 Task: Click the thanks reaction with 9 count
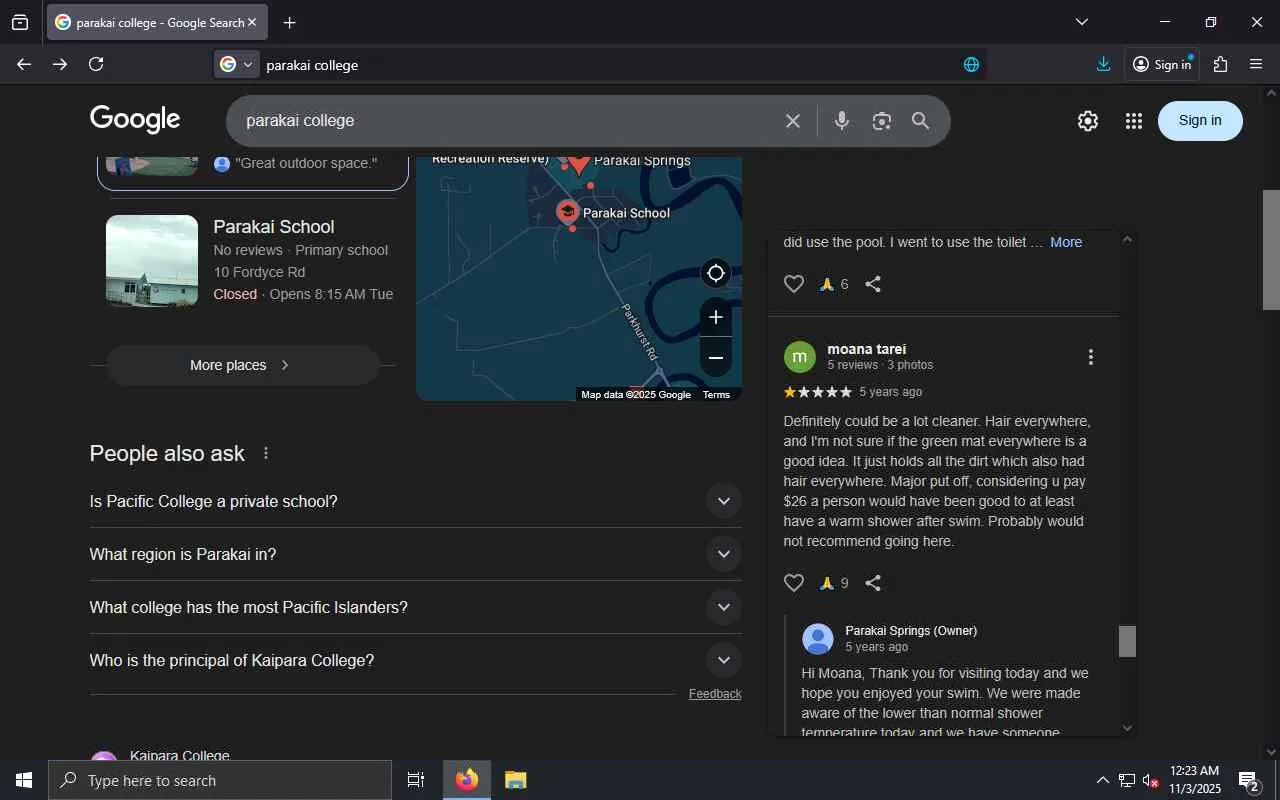[x=834, y=583]
